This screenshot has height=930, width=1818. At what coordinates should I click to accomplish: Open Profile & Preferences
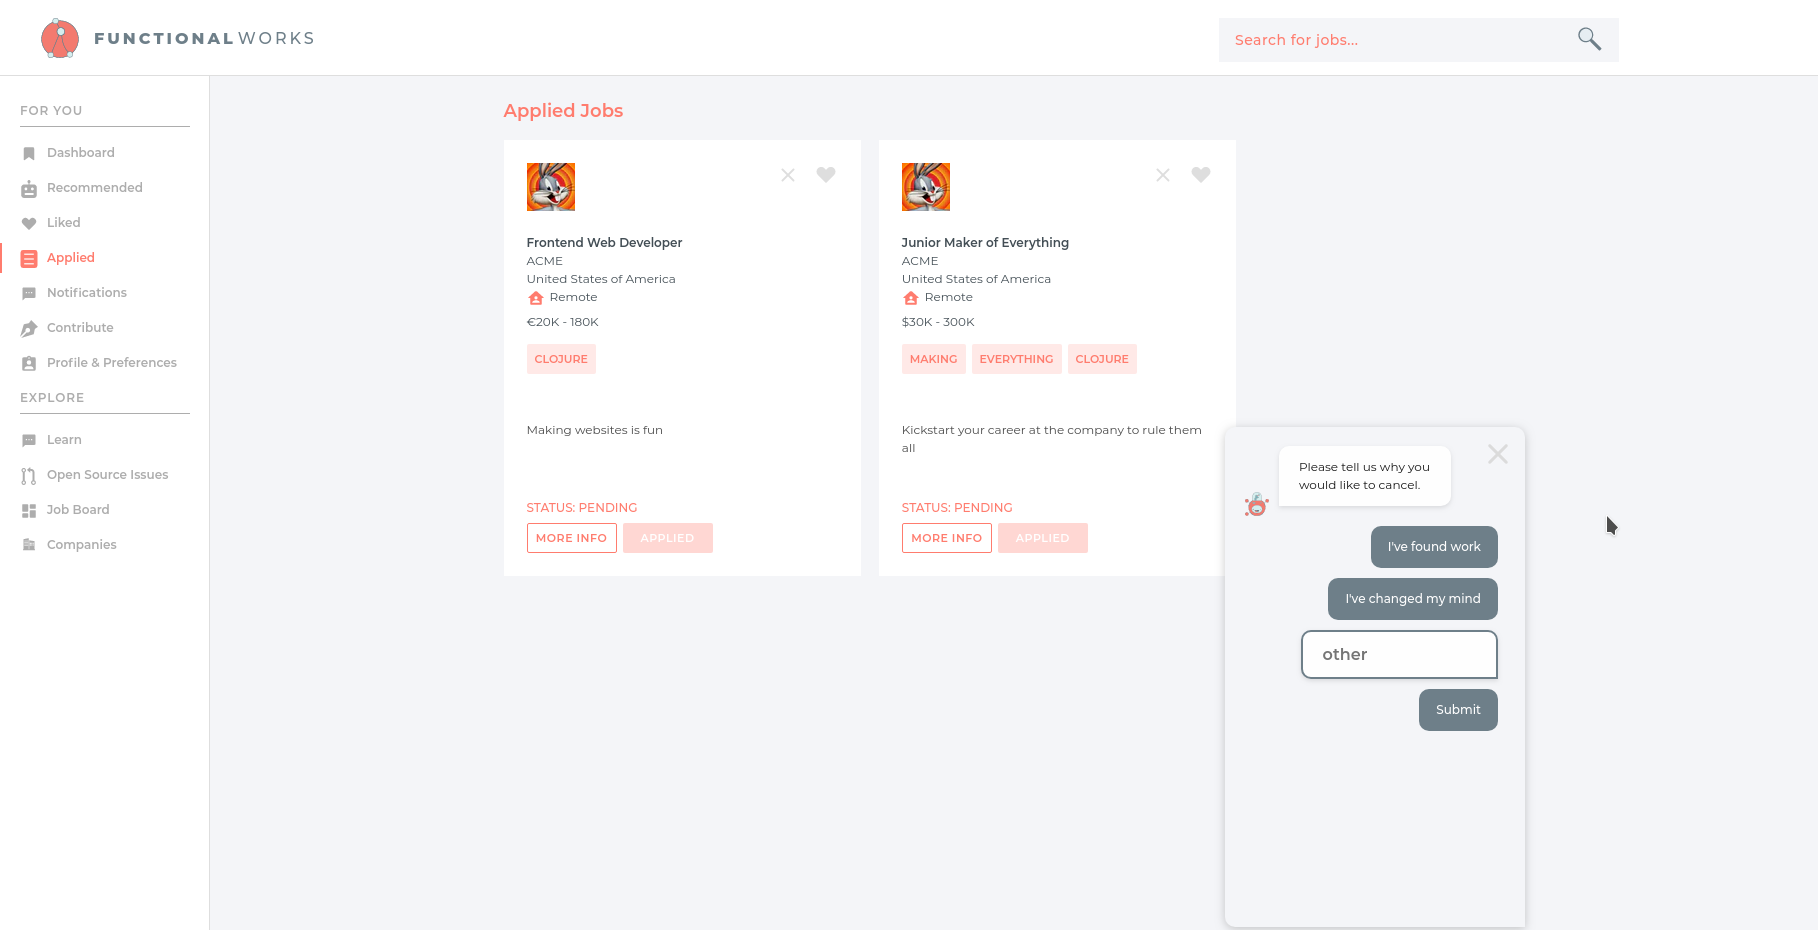click(112, 363)
